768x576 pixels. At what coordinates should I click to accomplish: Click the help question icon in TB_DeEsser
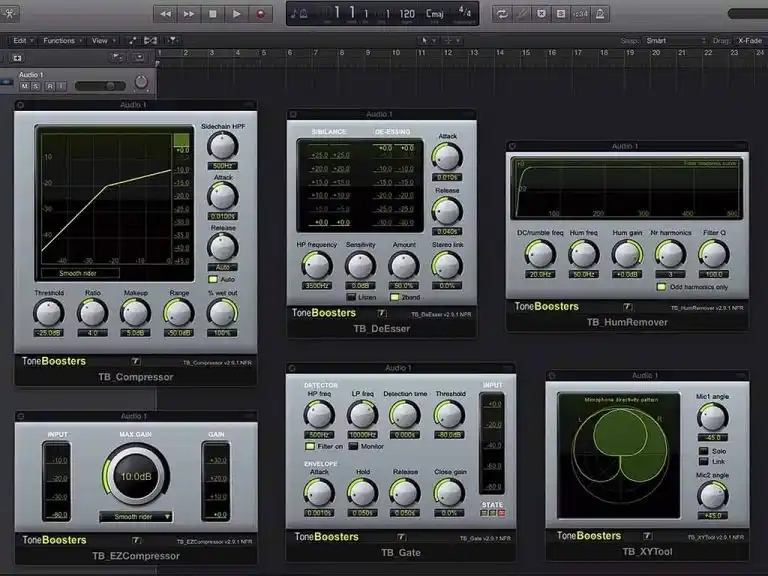(x=382, y=313)
